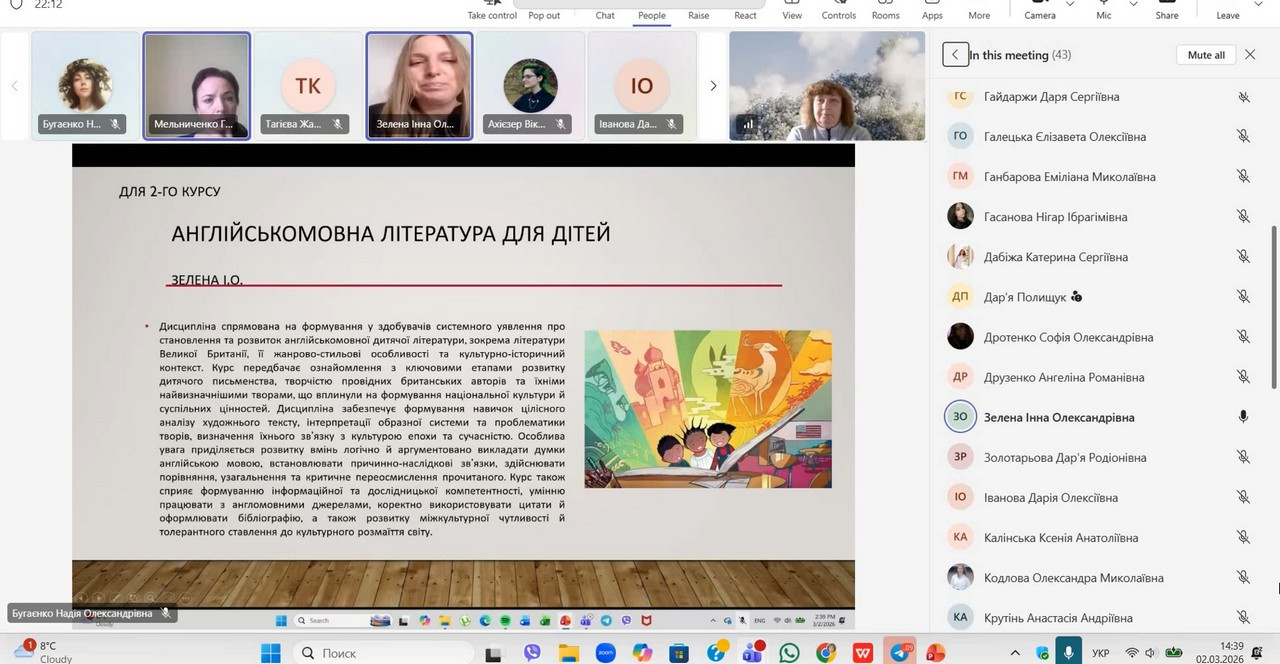Image resolution: width=1280 pixels, height=664 pixels.
Task: Open Windows Start menu
Action: 271,653
